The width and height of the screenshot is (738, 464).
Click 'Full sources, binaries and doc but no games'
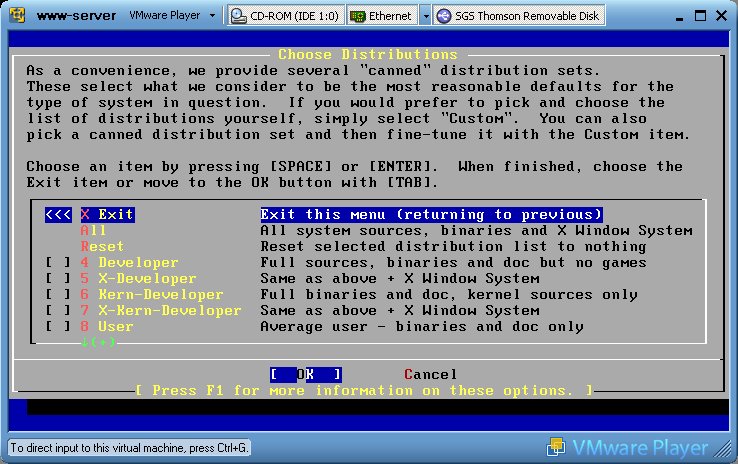click(x=453, y=263)
